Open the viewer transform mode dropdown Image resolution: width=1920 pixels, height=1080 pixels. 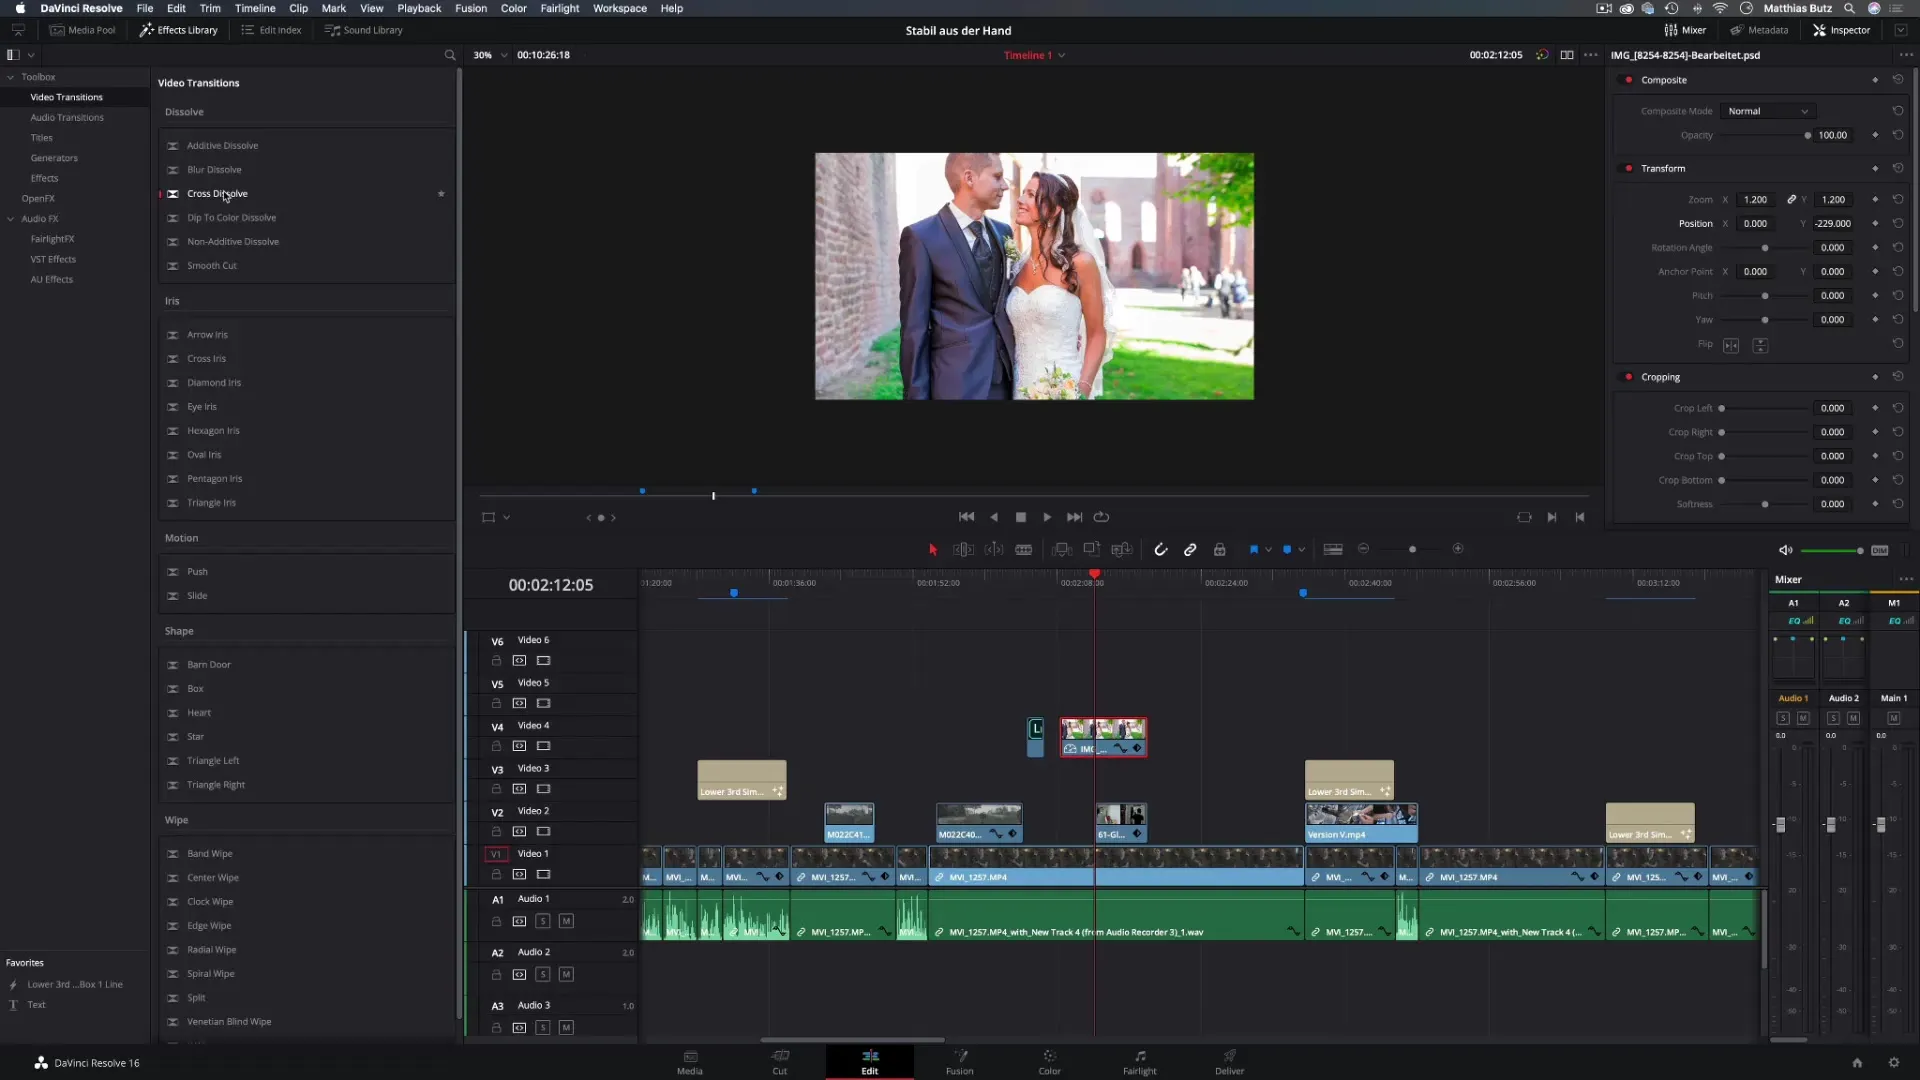pos(507,517)
